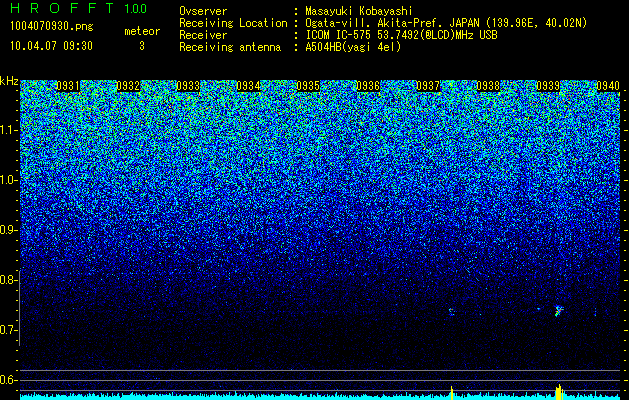Select the file name 1004070930.png
The height and width of the screenshot is (400, 629).
[x=52, y=27]
